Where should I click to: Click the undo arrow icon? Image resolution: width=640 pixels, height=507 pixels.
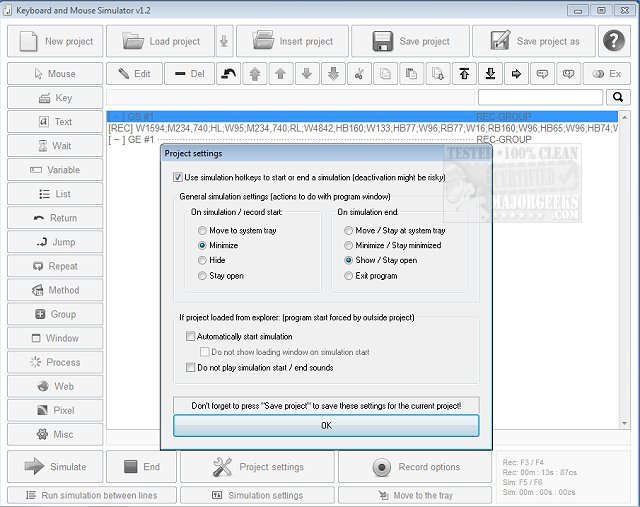[x=228, y=74]
